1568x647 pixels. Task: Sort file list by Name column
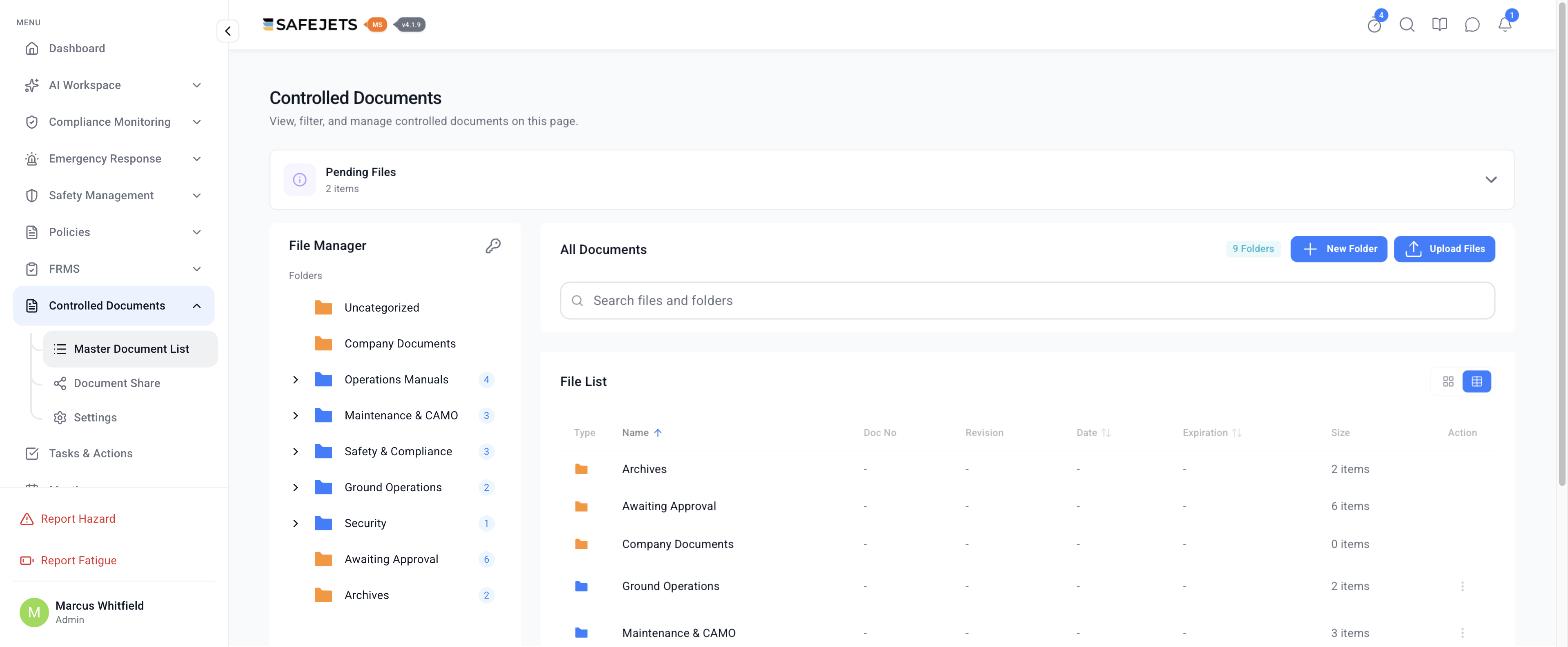pyautogui.click(x=642, y=433)
